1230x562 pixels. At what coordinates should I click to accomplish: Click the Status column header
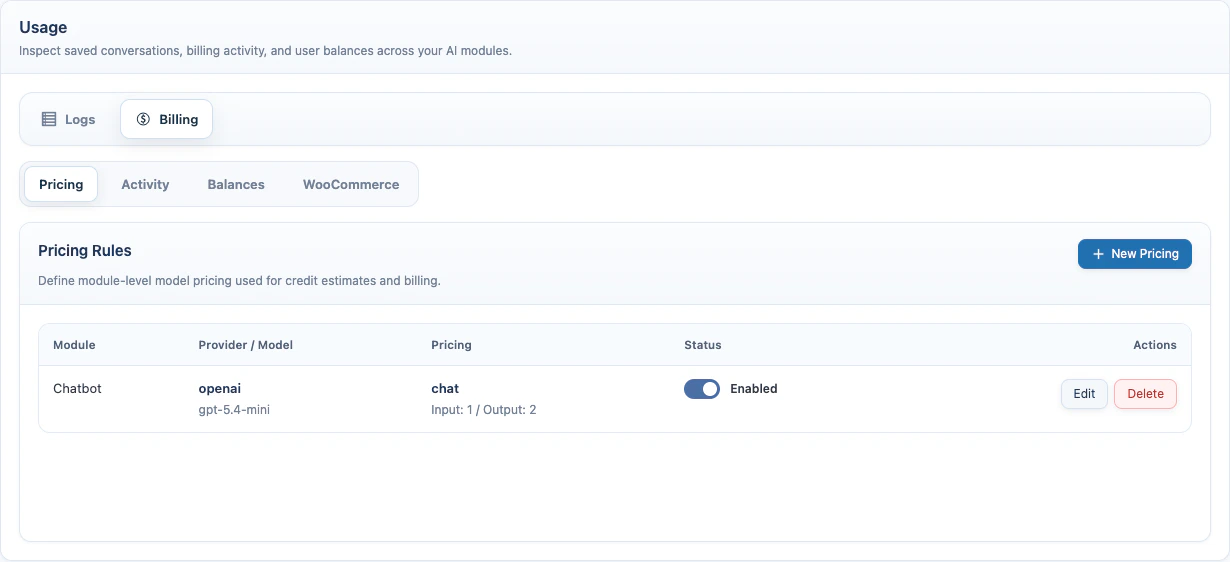[703, 345]
